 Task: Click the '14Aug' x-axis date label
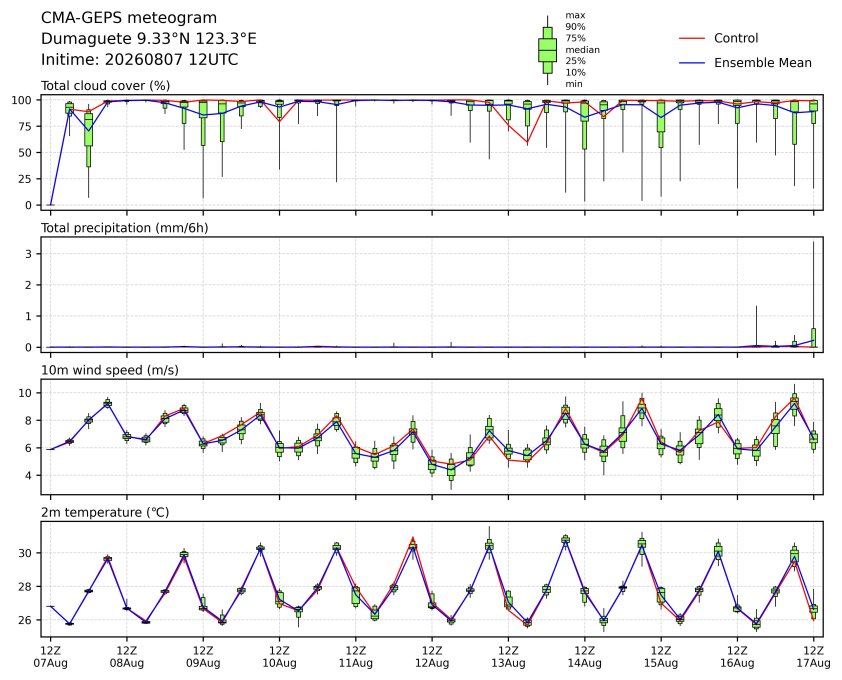click(x=584, y=663)
